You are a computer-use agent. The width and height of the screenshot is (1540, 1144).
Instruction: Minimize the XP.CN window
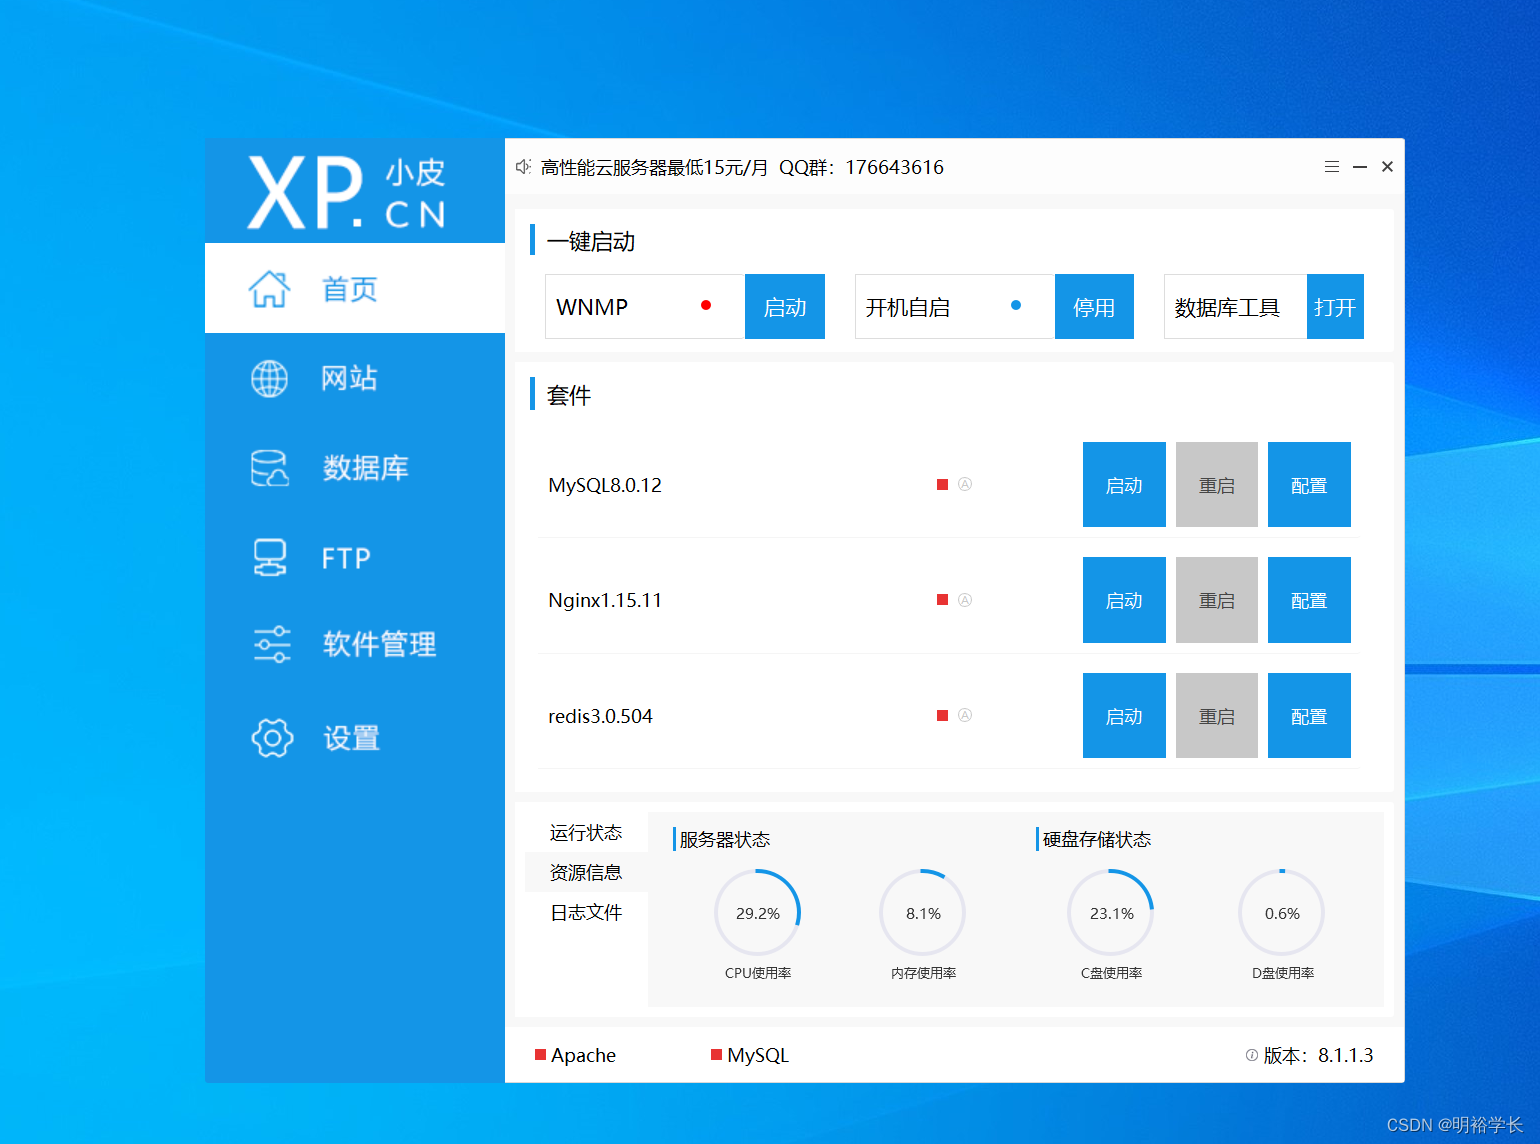coord(1360,167)
